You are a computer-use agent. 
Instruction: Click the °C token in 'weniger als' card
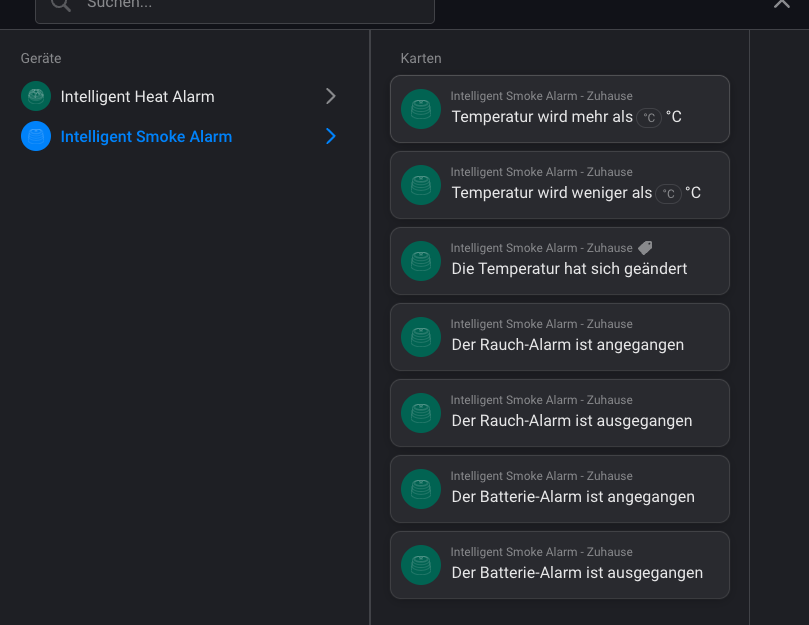click(668, 194)
